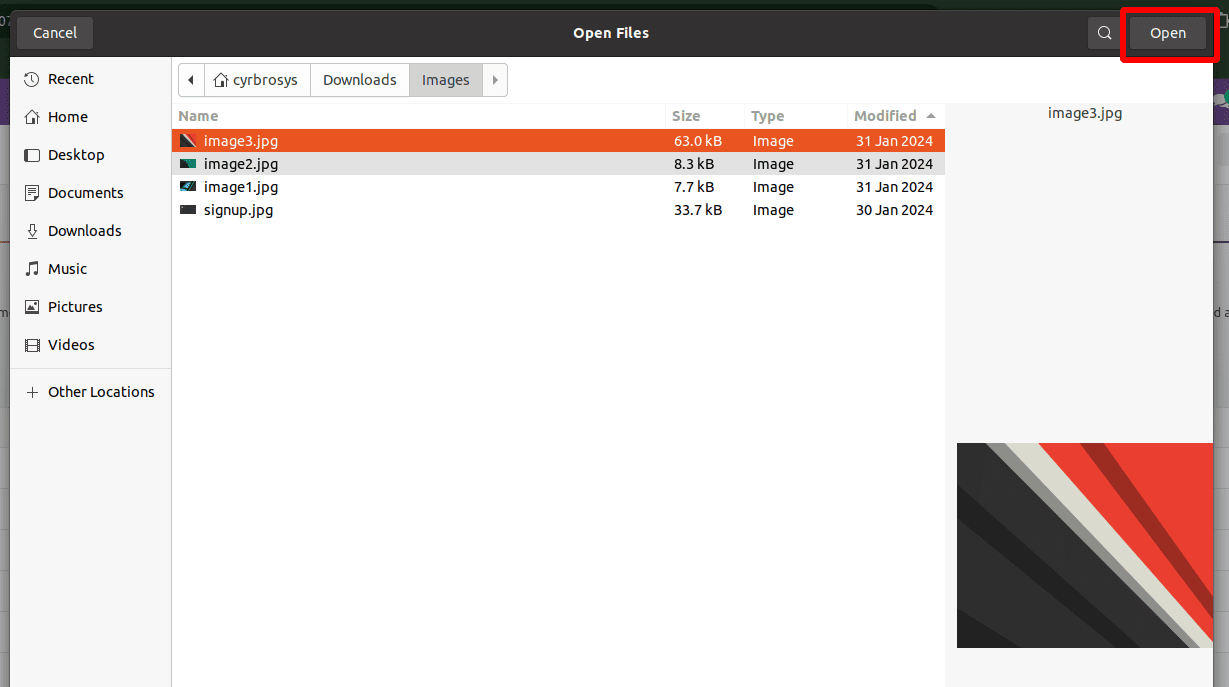Click the image3.jpg preview filename label

coord(1085,113)
